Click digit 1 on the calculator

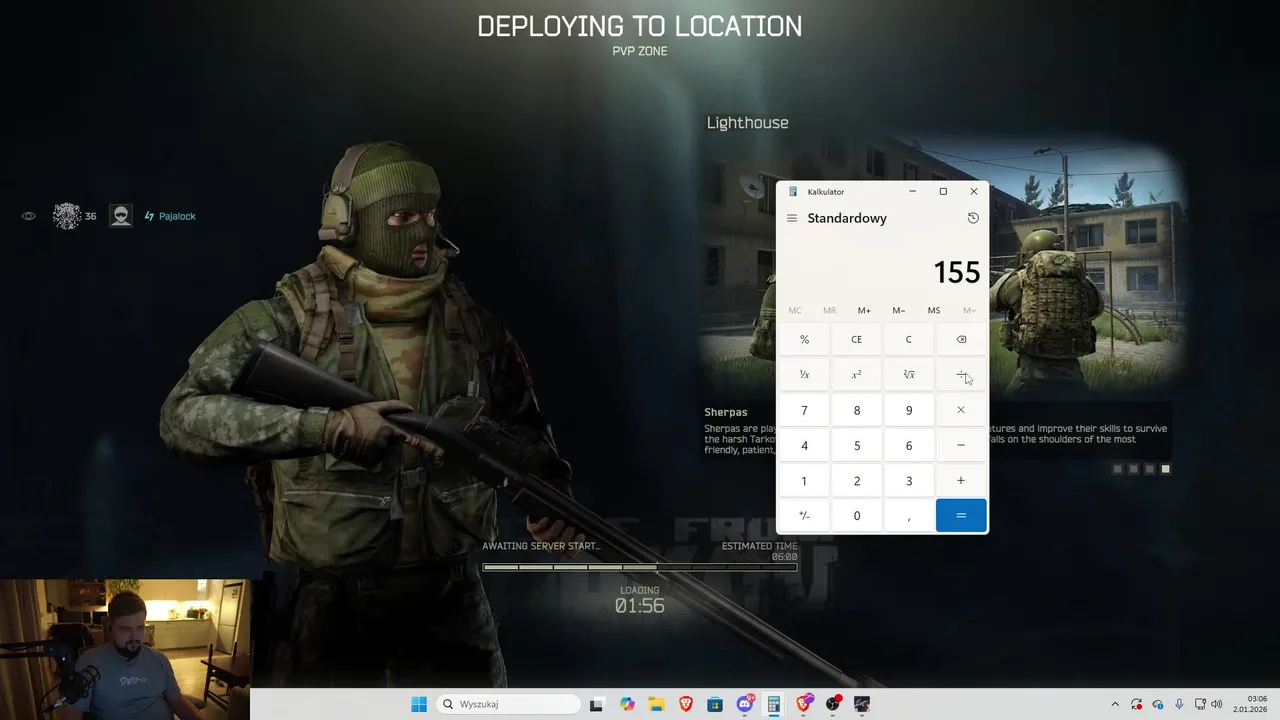tap(804, 481)
